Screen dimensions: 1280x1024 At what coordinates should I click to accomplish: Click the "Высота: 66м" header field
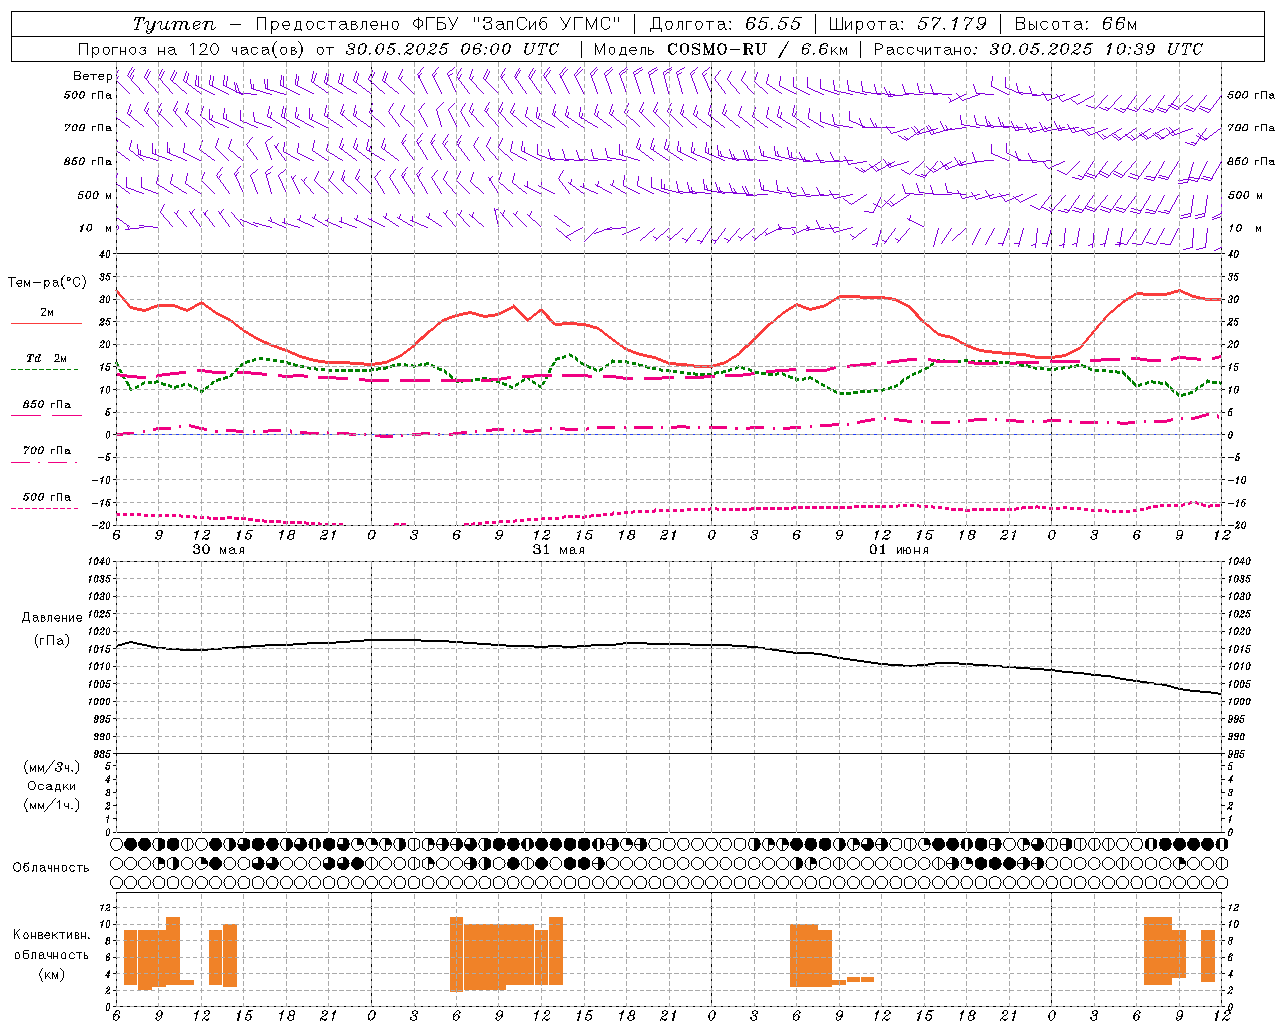[x=1075, y=24]
